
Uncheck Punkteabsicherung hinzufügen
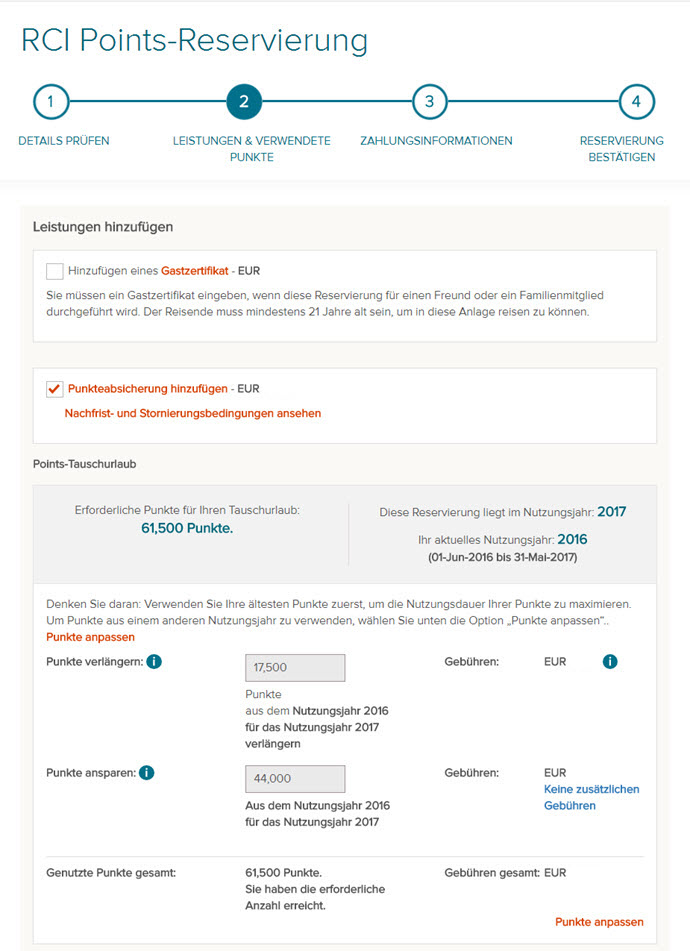coord(53,388)
